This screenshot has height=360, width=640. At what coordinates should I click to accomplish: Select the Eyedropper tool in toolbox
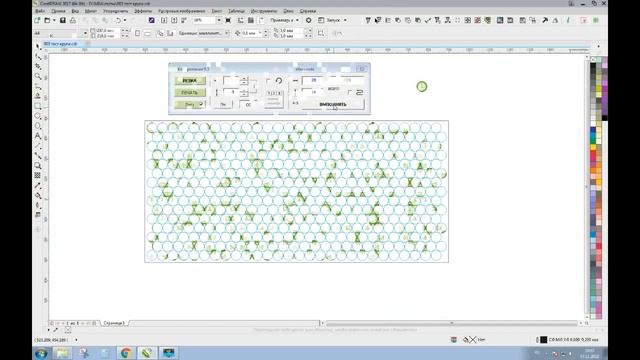coord(38,186)
